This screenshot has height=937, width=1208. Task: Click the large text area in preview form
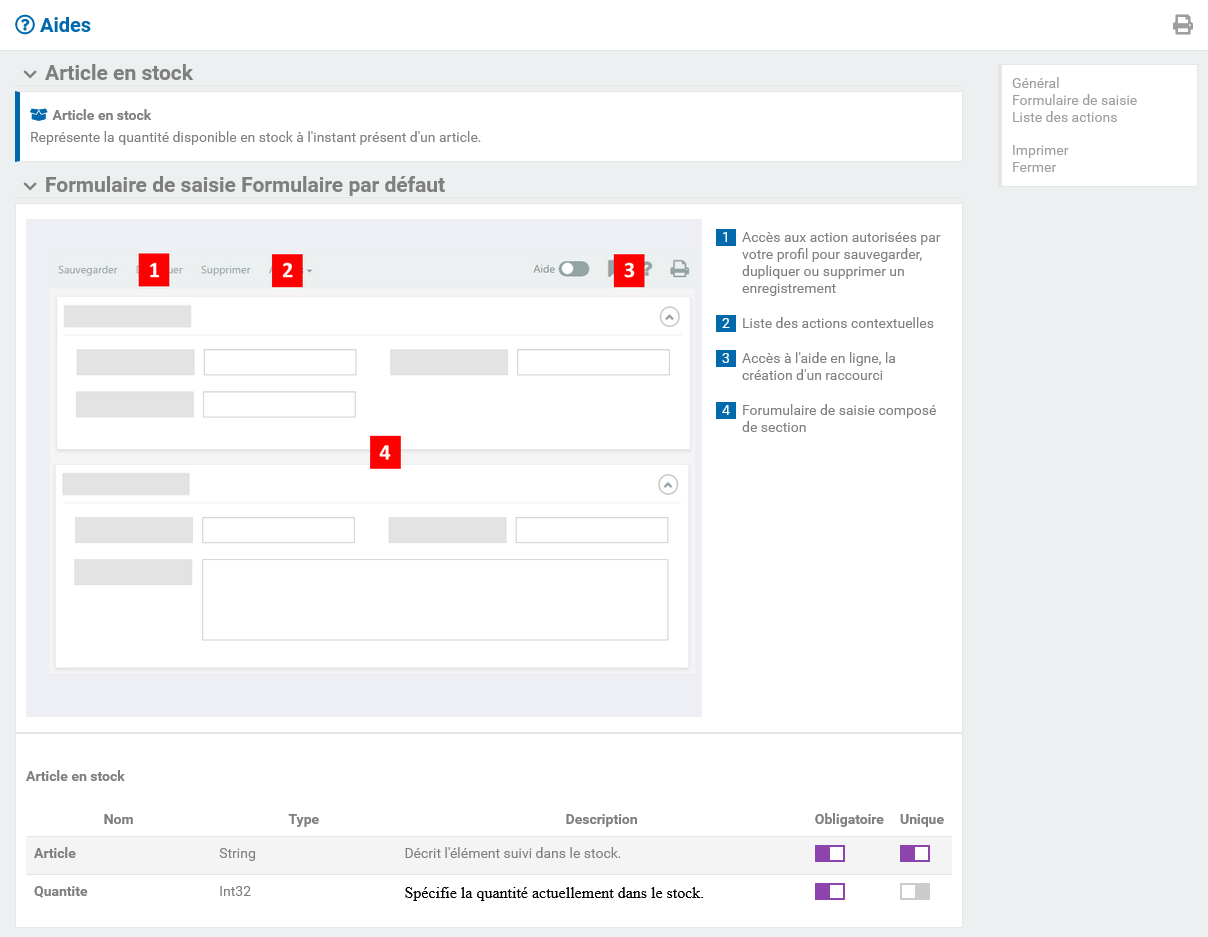(435, 599)
